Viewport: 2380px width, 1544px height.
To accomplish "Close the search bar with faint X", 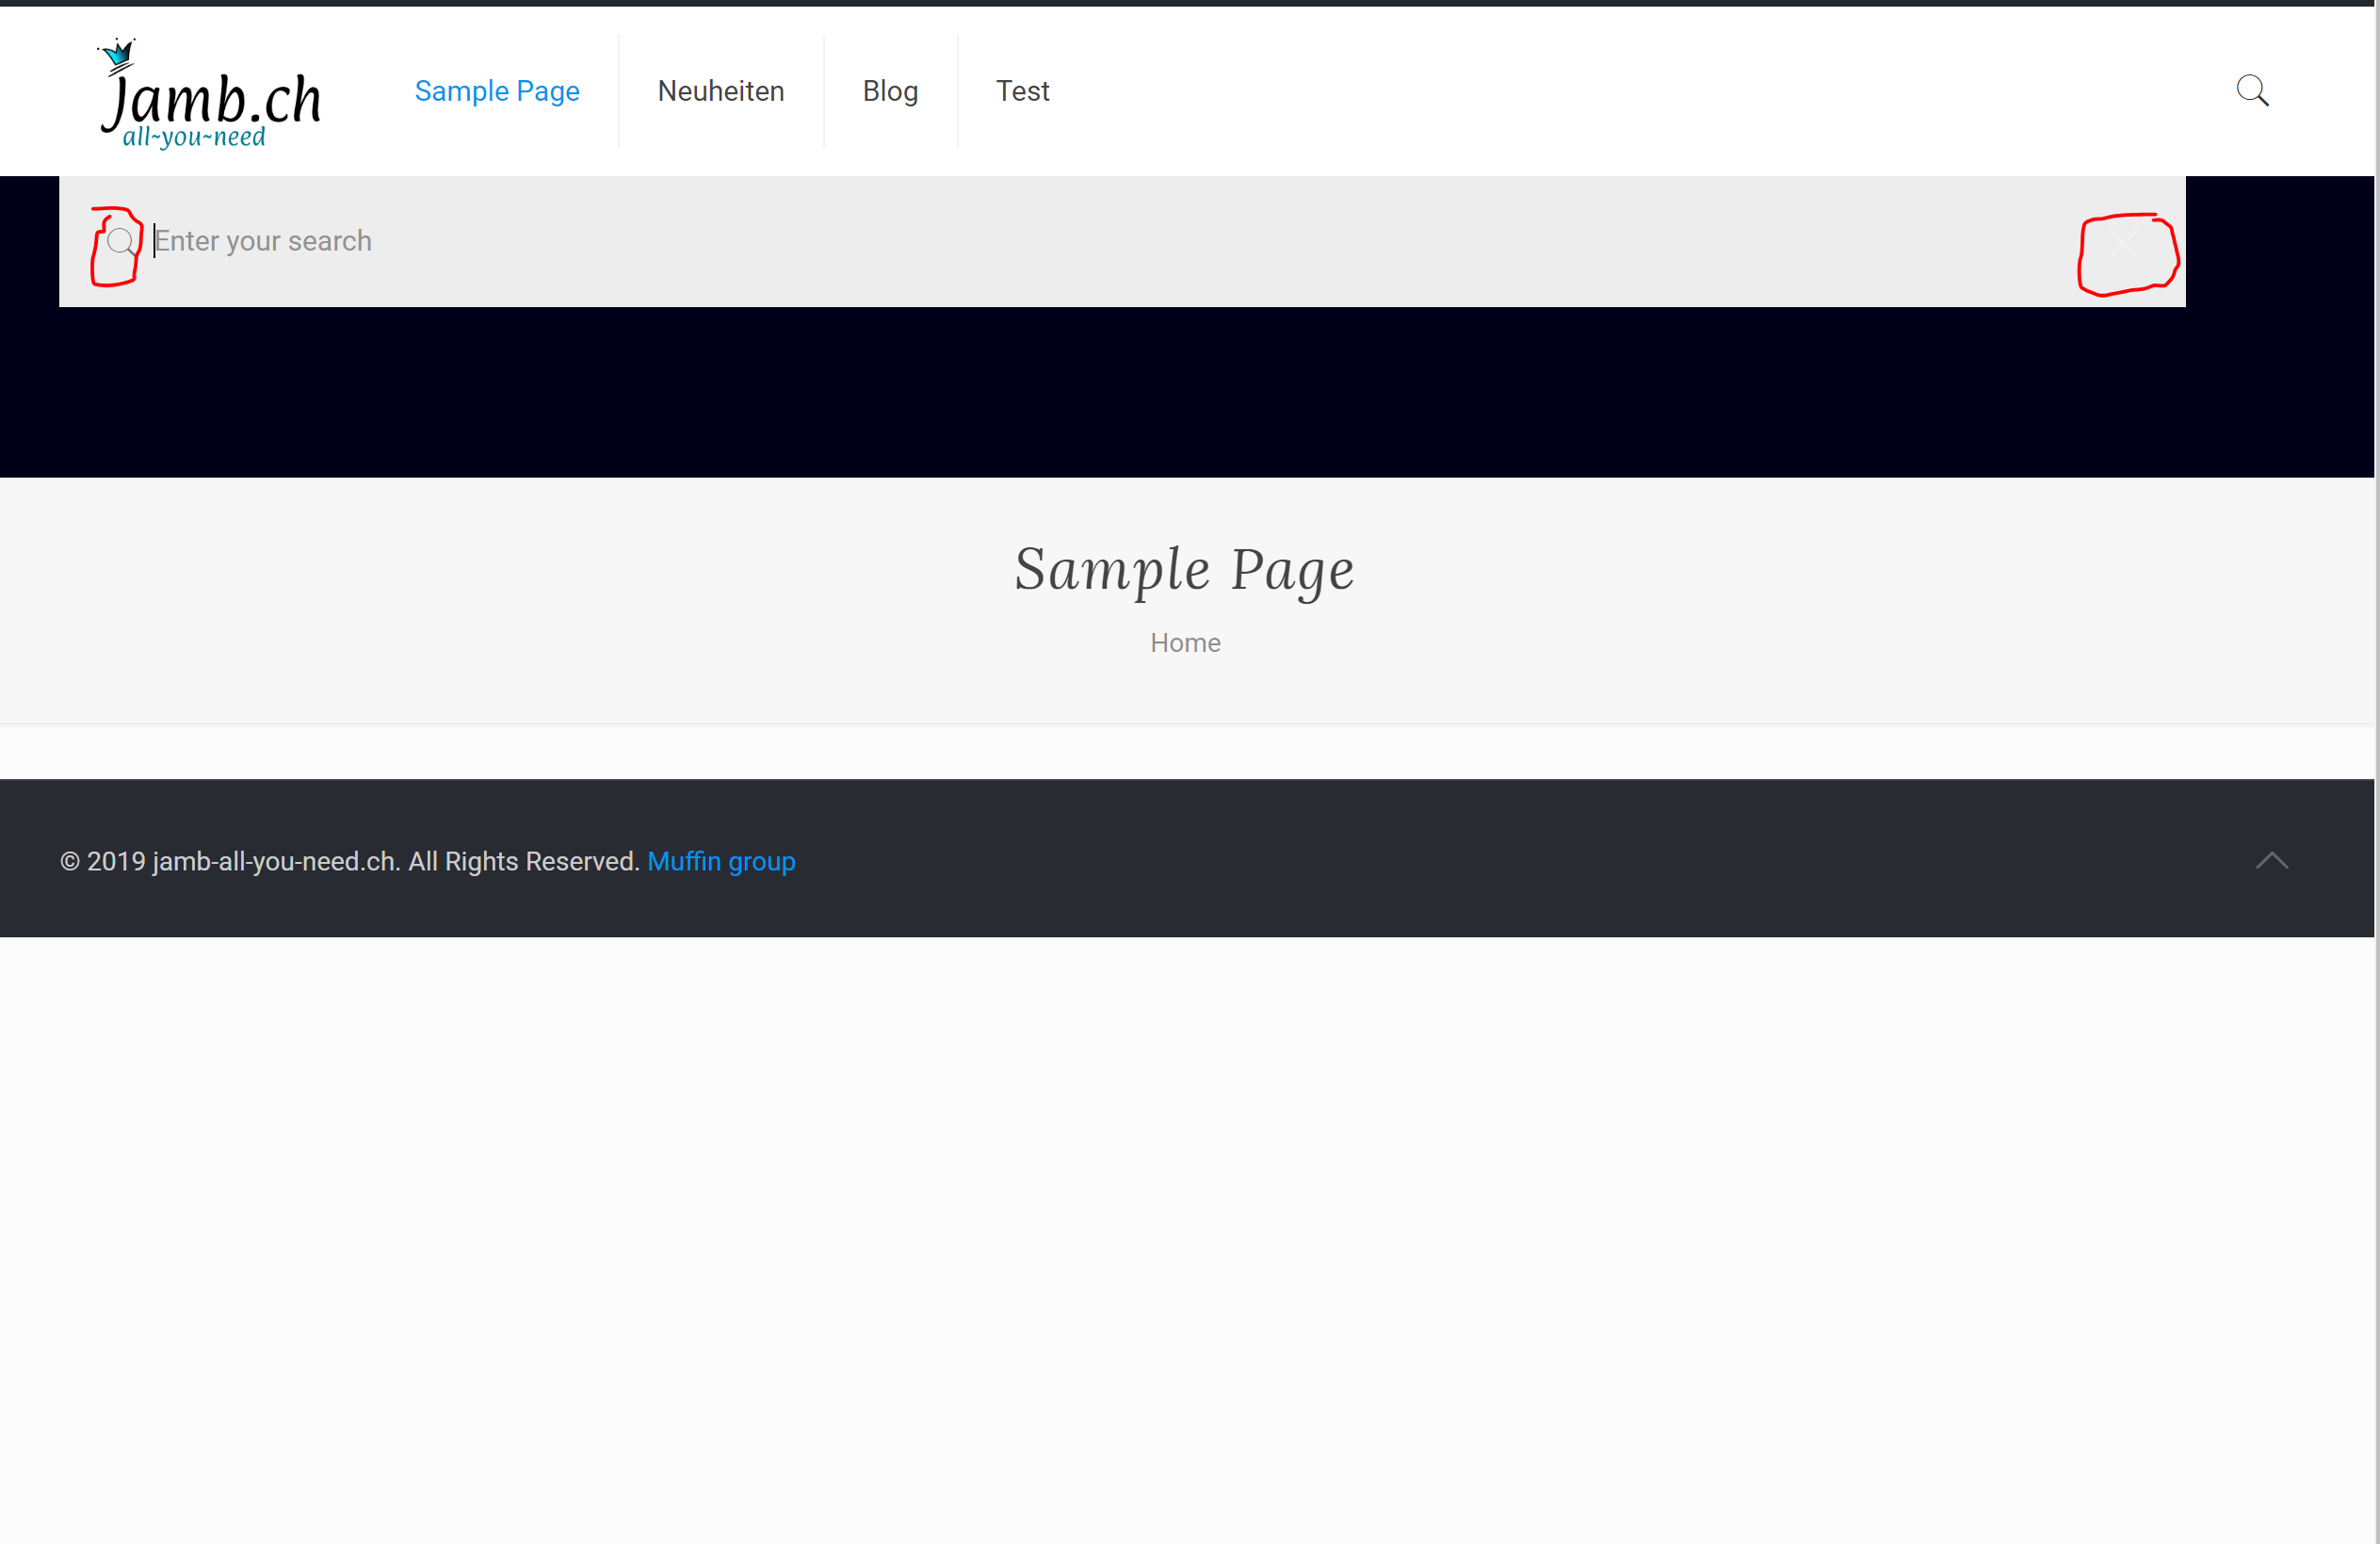I will click(x=2124, y=244).
